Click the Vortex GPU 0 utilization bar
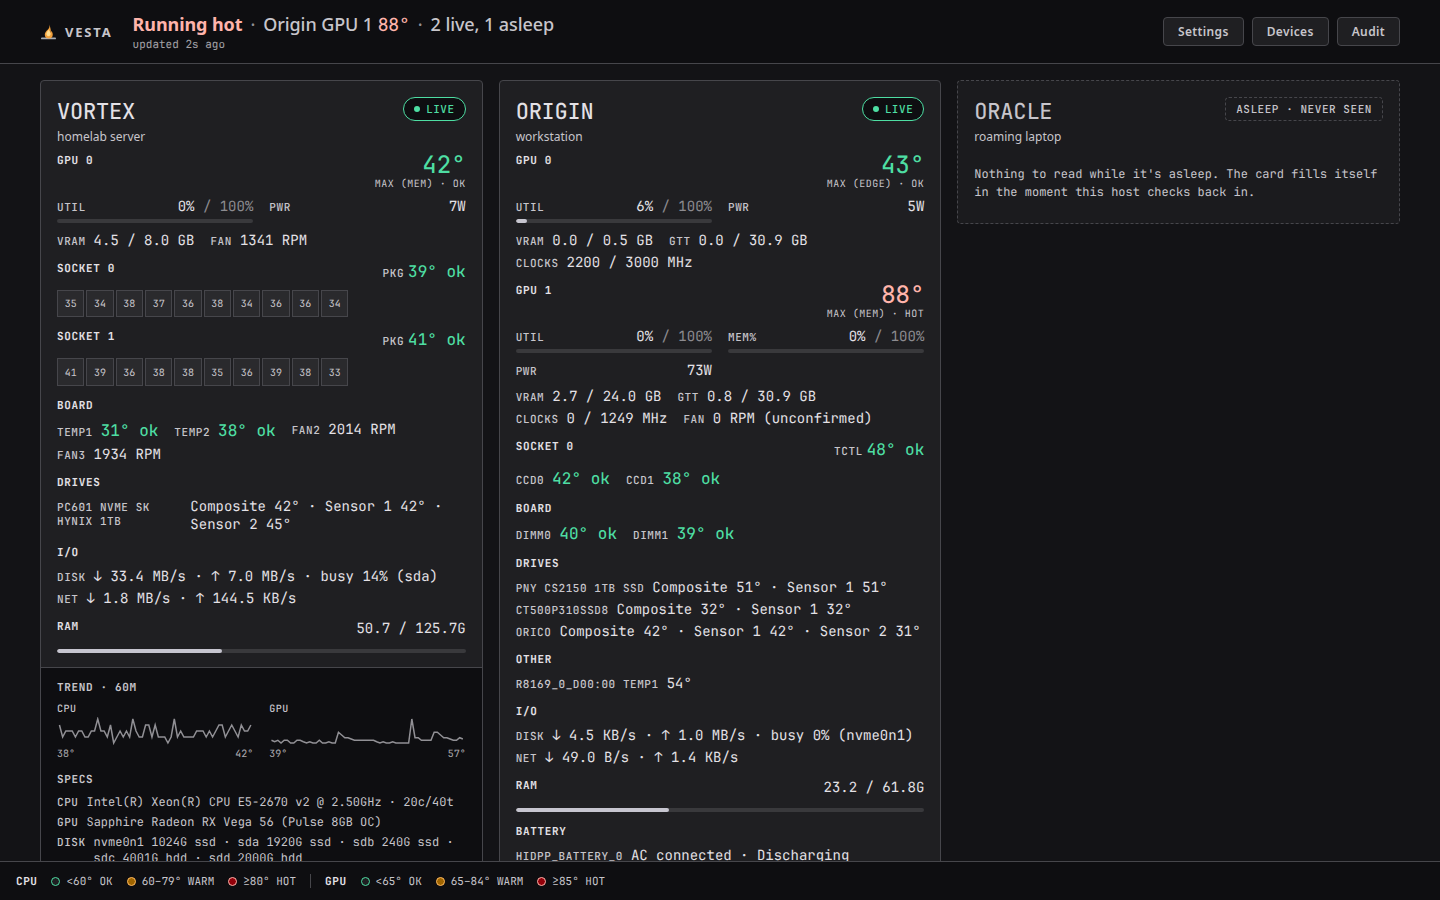The height and width of the screenshot is (900, 1440). [x=155, y=220]
